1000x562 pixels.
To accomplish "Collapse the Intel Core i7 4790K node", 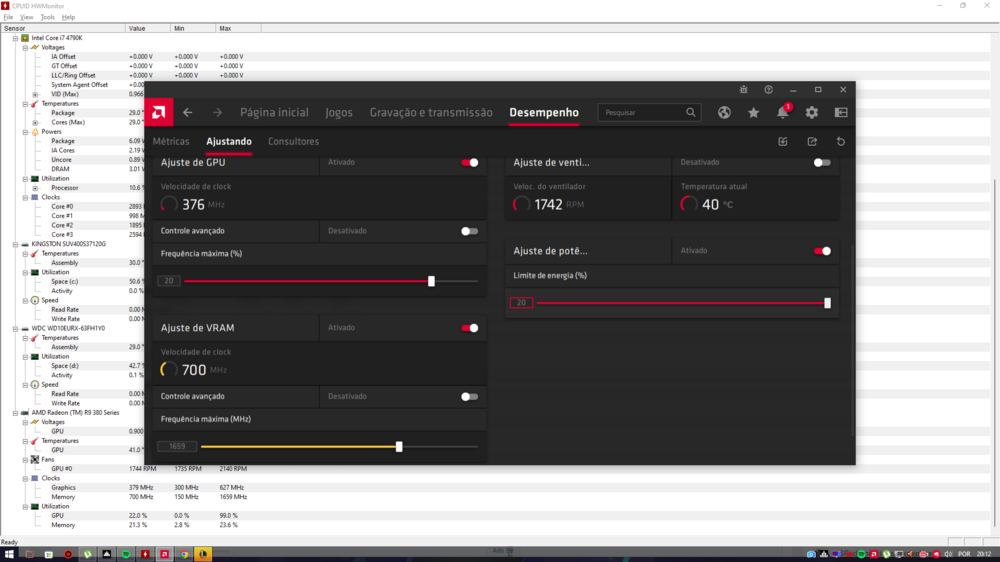I will click(15, 38).
